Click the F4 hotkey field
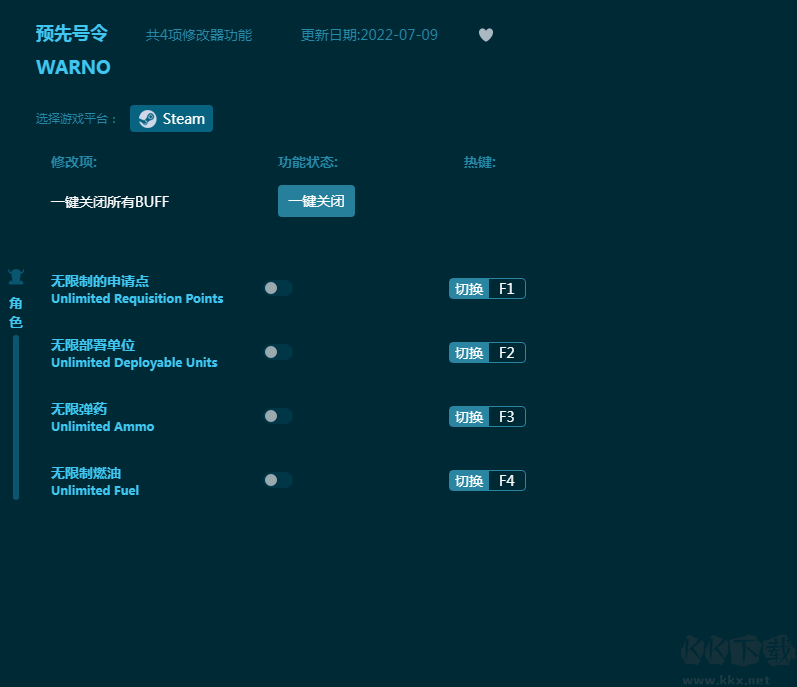This screenshot has height=687, width=797. coord(507,481)
